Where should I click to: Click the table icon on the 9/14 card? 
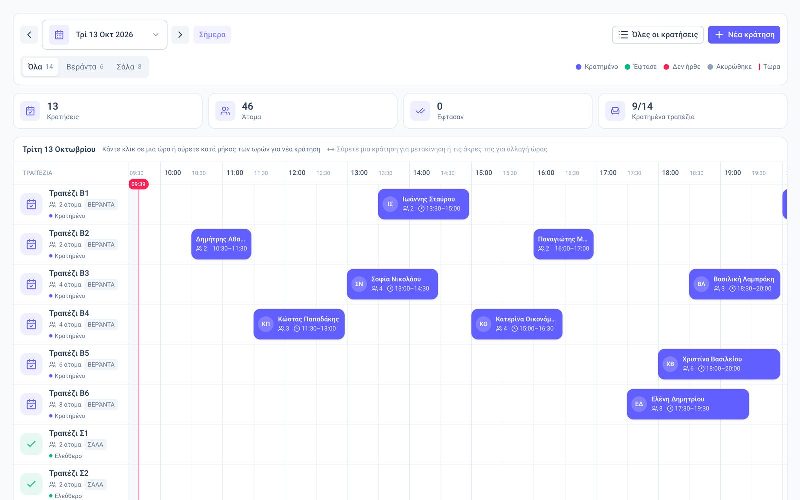615,111
